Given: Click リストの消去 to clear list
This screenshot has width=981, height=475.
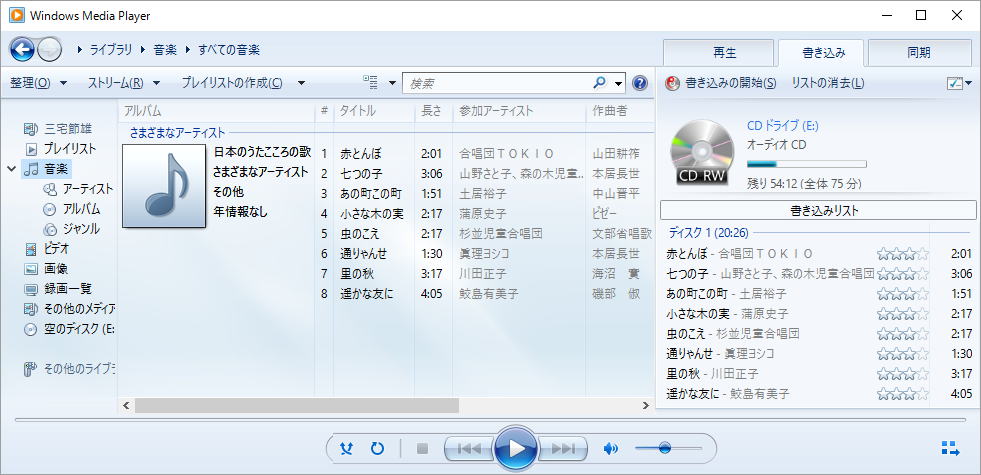Looking at the screenshot, I should 827,83.
